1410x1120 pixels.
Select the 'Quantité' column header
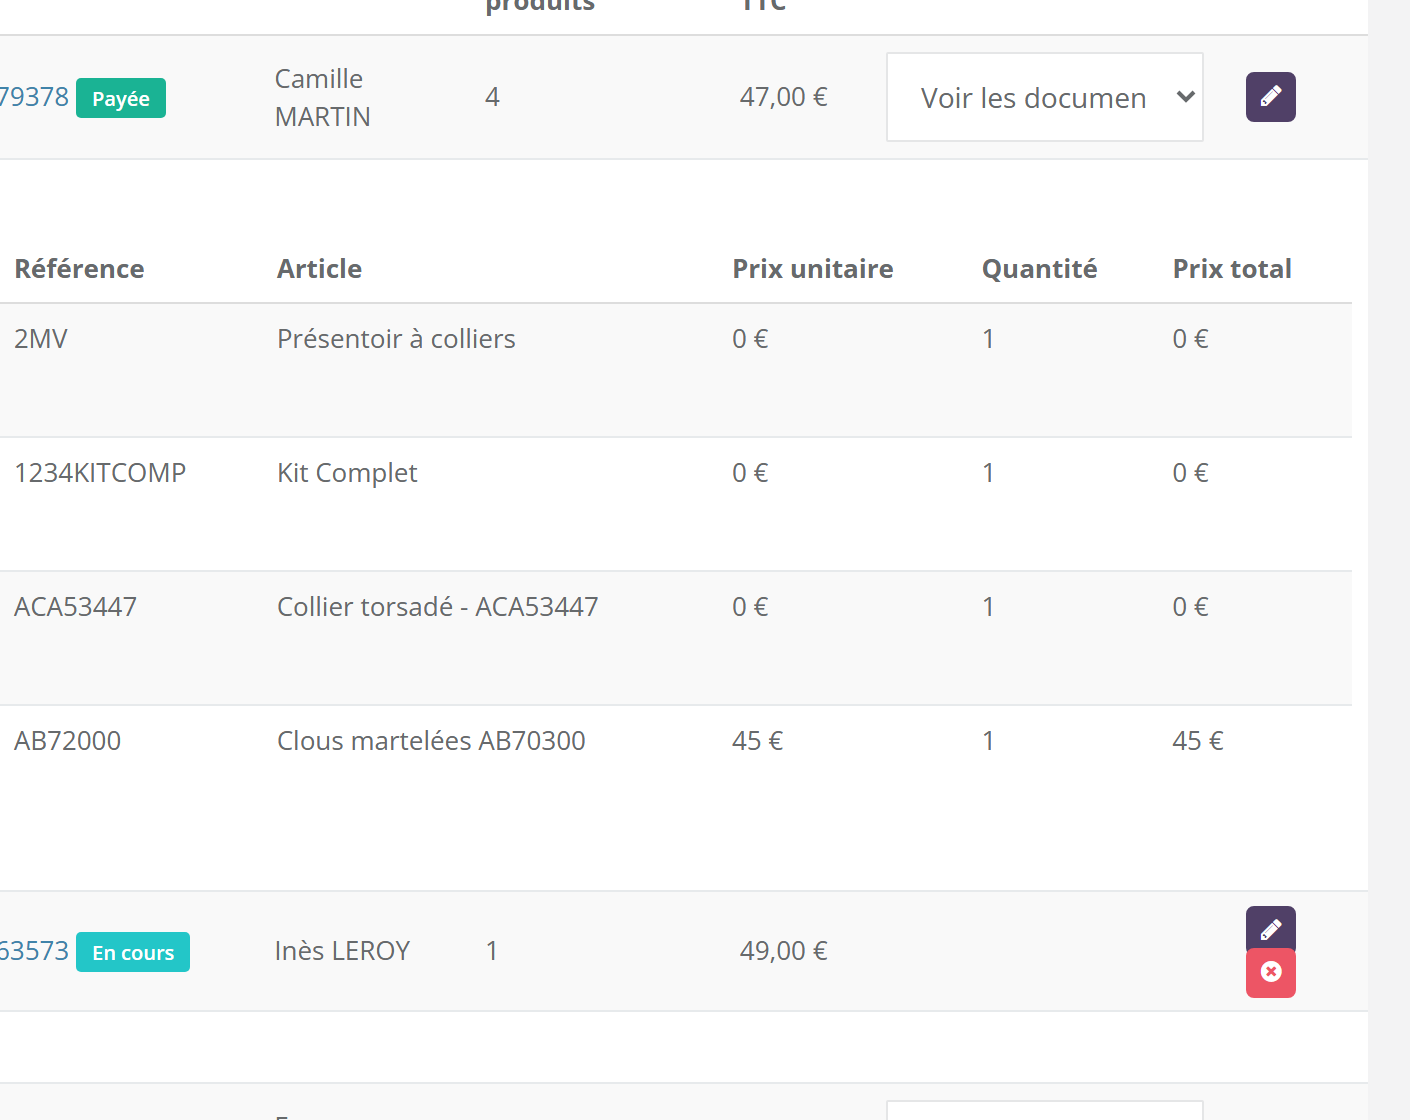pyautogui.click(x=1039, y=269)
